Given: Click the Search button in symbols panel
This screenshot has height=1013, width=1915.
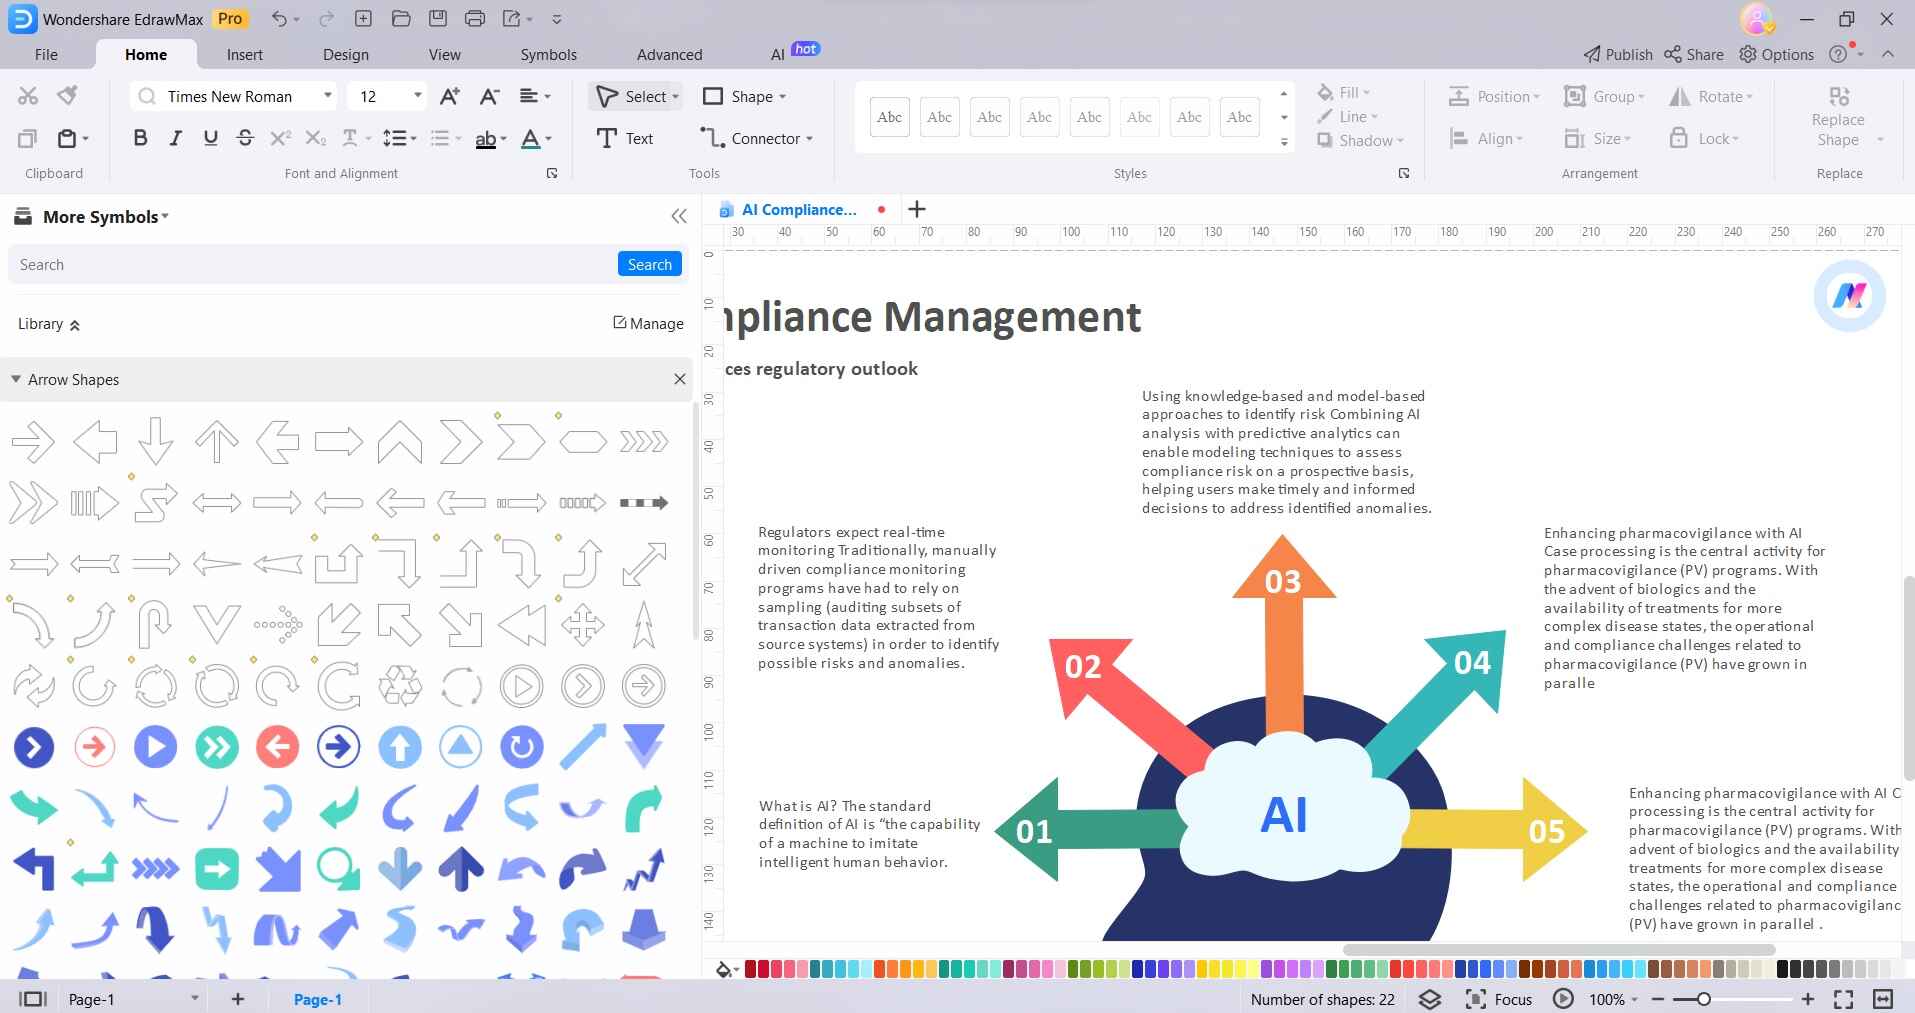Looking at the screenshot, I should pyautogui.click(x=650, y=264).
